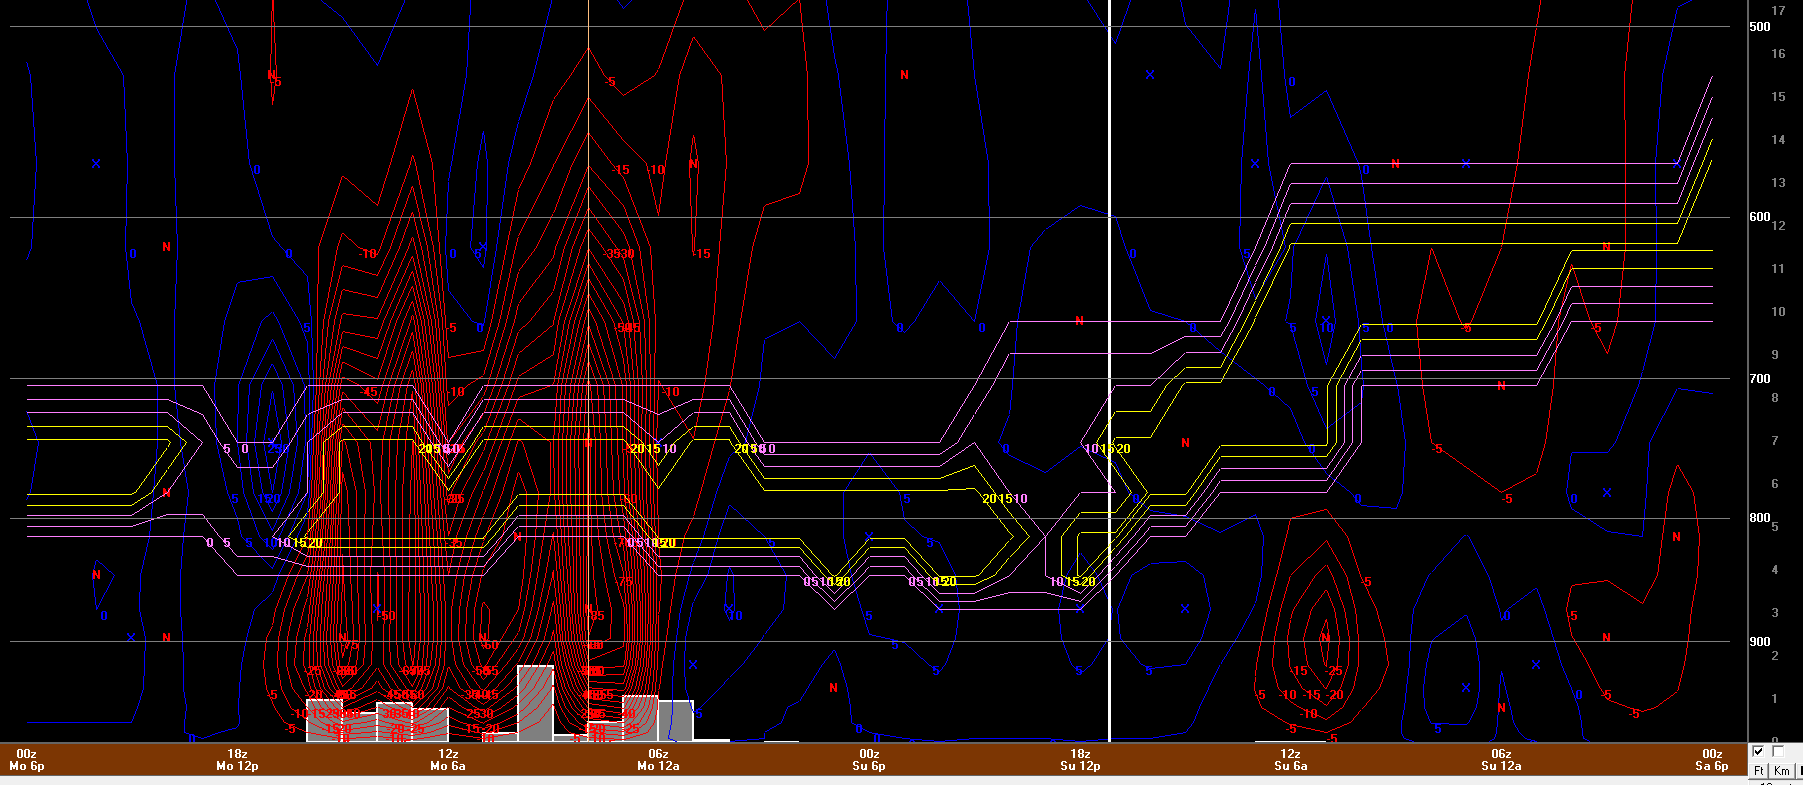This screenshot has width=1803, height=785.
Task: Select the 12z Mo 6a time label
Action: [x=448, y=760]
